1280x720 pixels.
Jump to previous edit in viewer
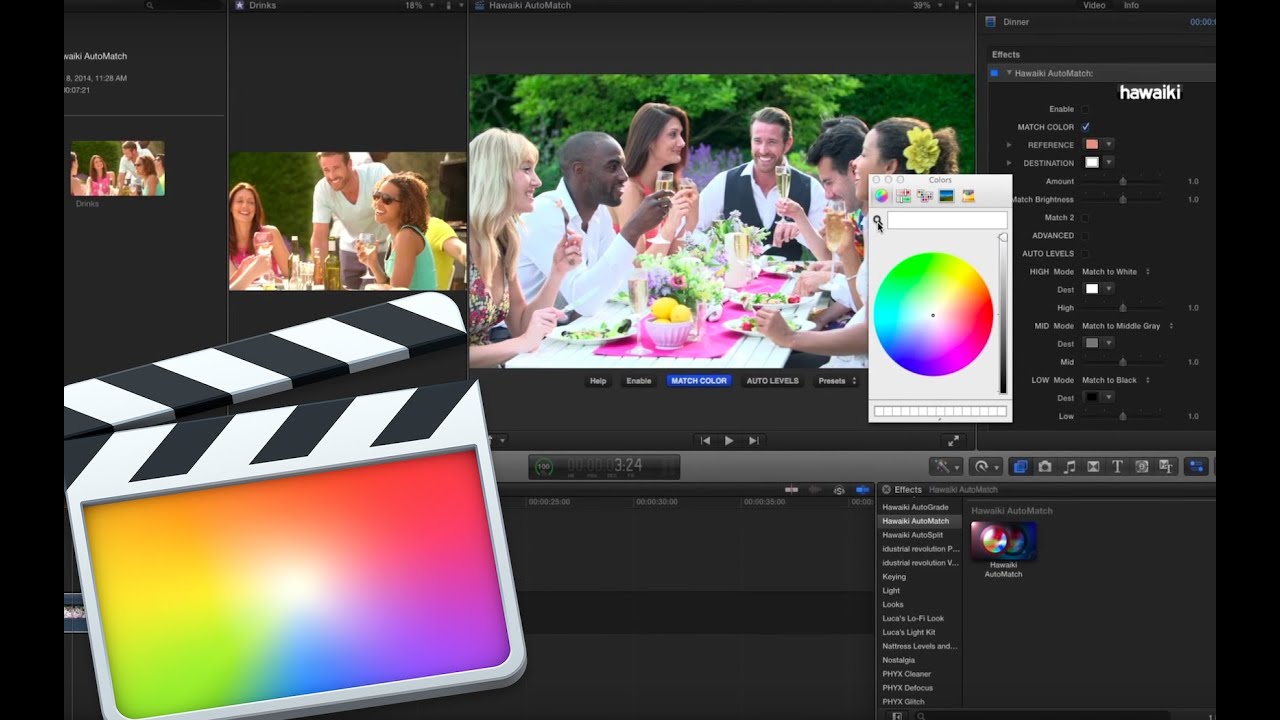click(x=705, y=440)
